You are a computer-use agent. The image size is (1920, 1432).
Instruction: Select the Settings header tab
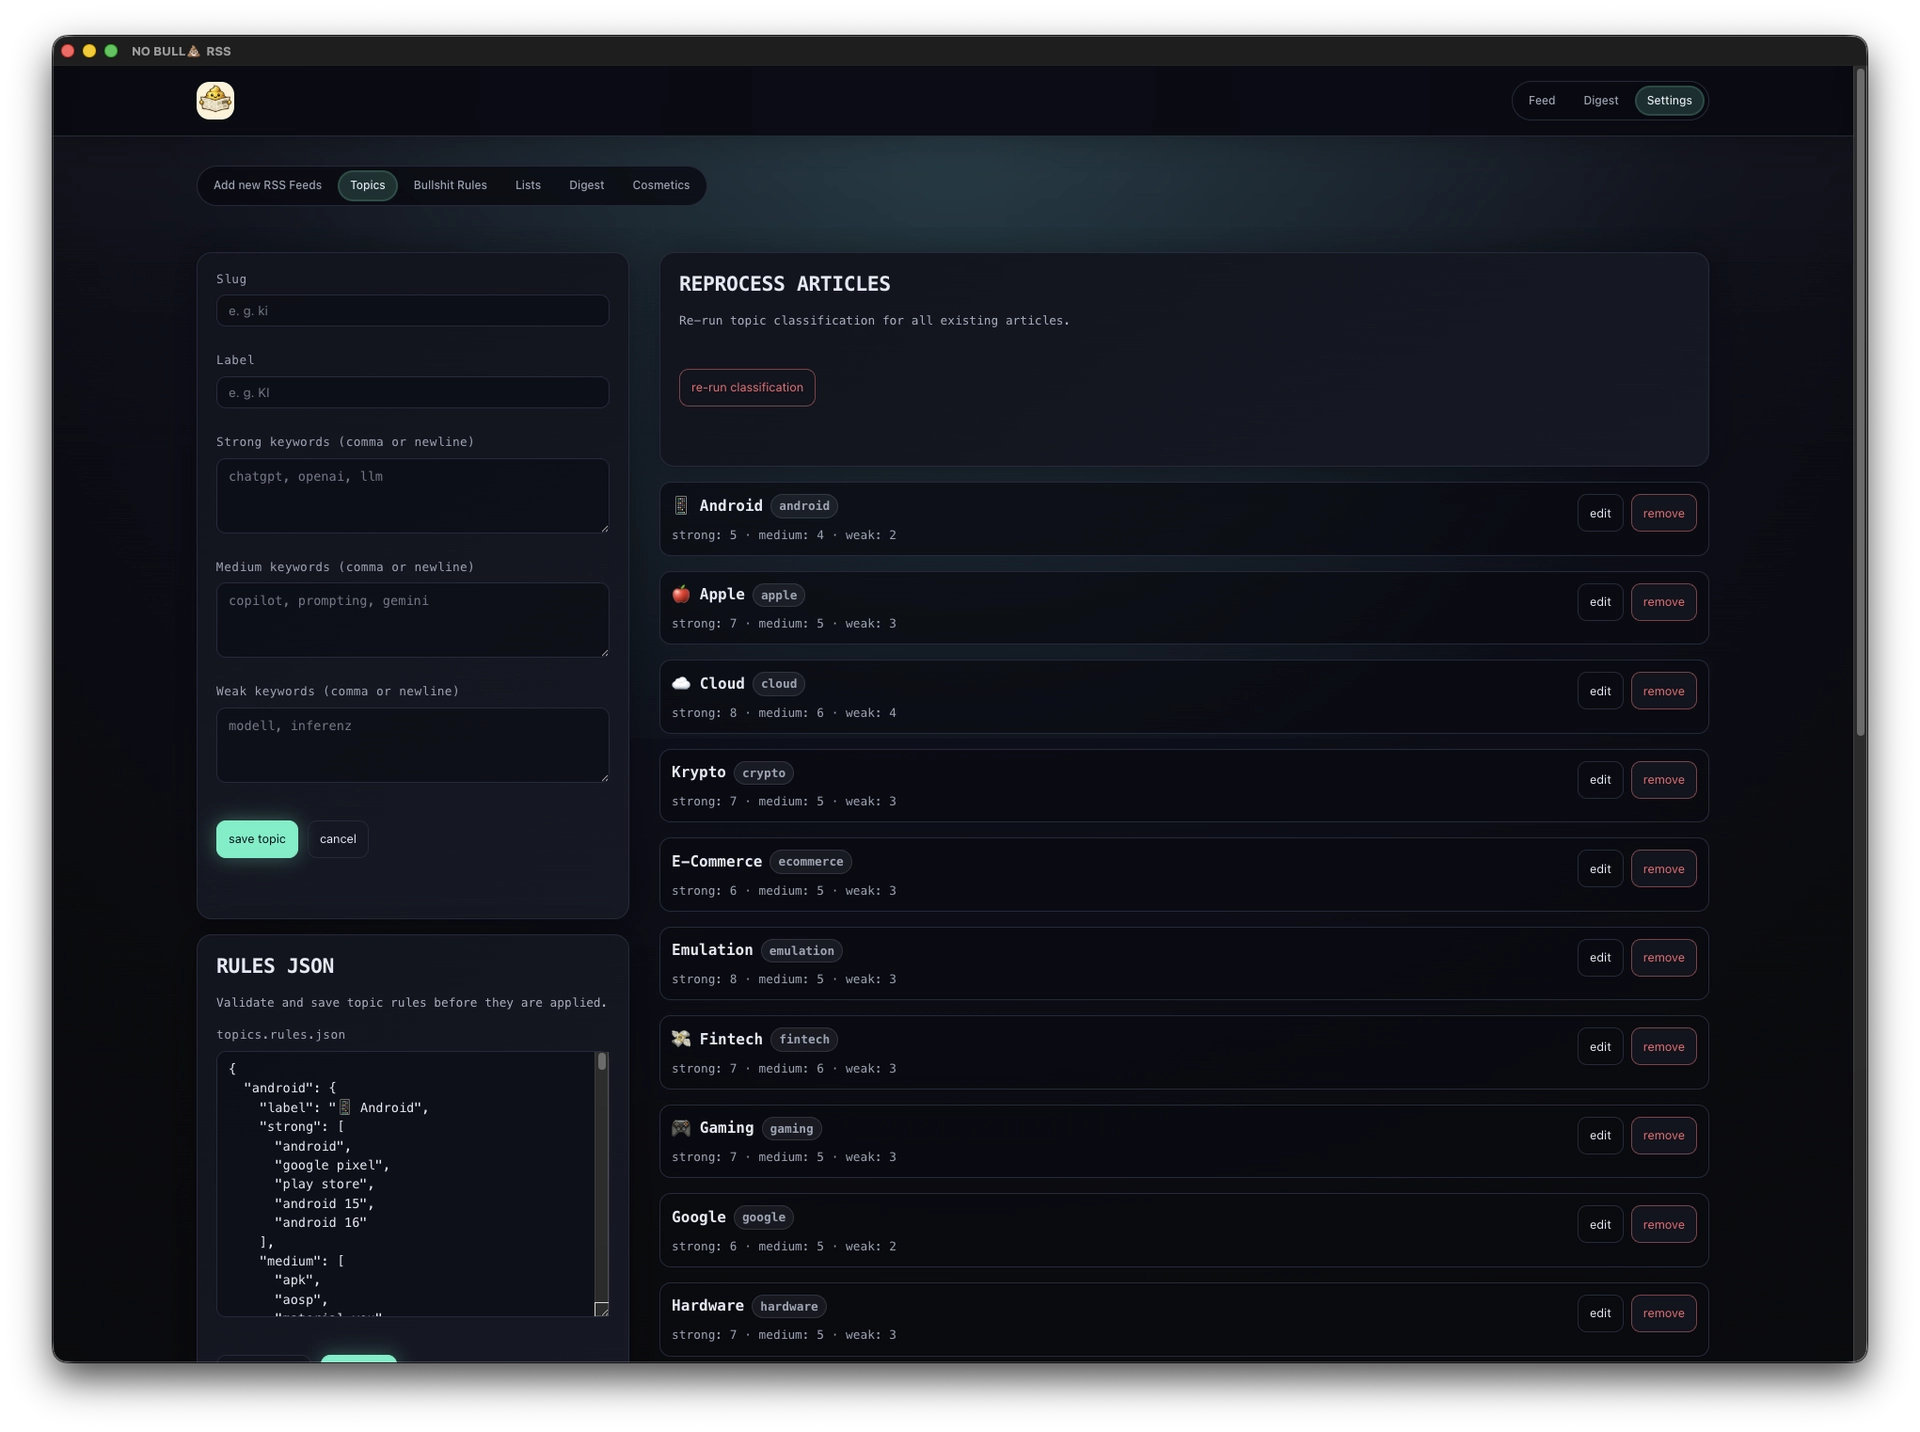pos(1669,100)
